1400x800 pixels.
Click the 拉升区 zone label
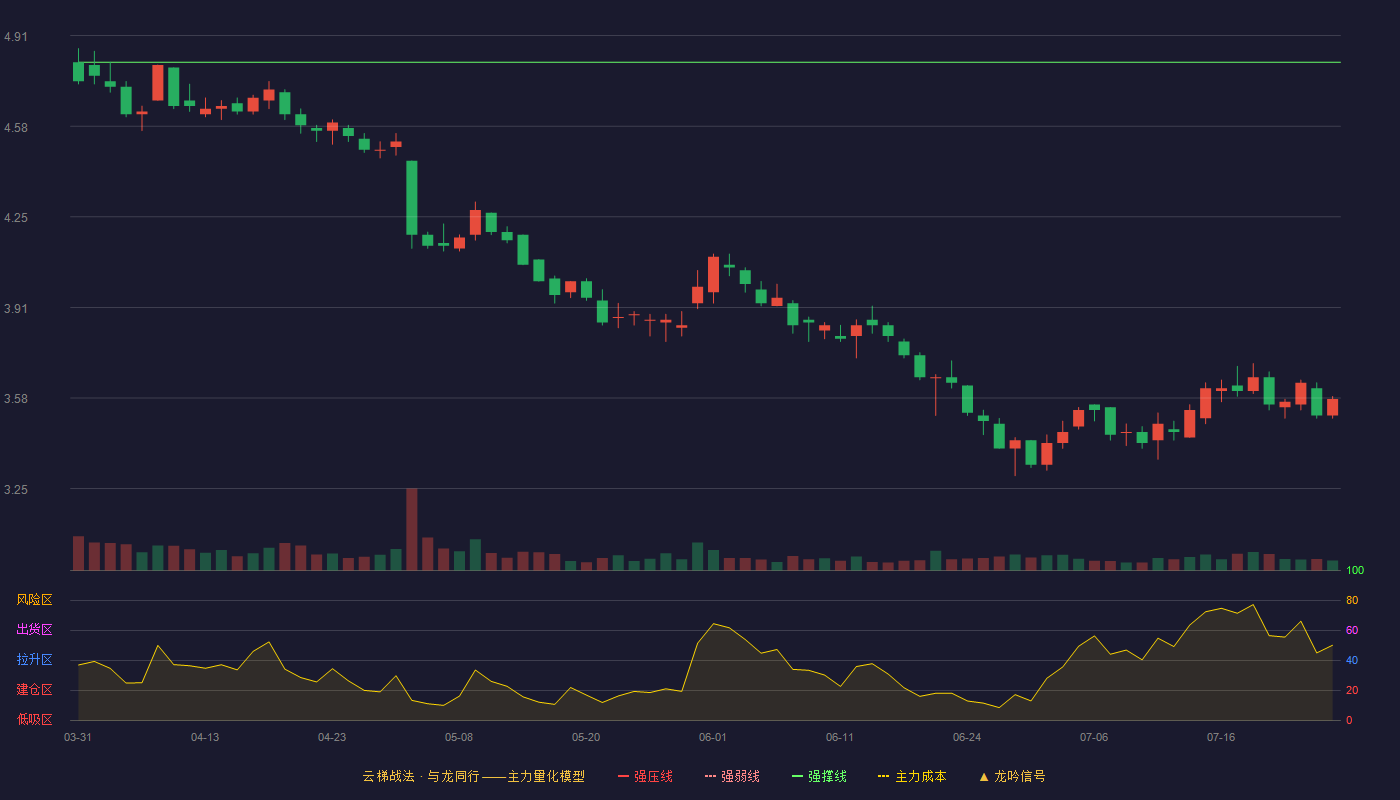[34, 660]
